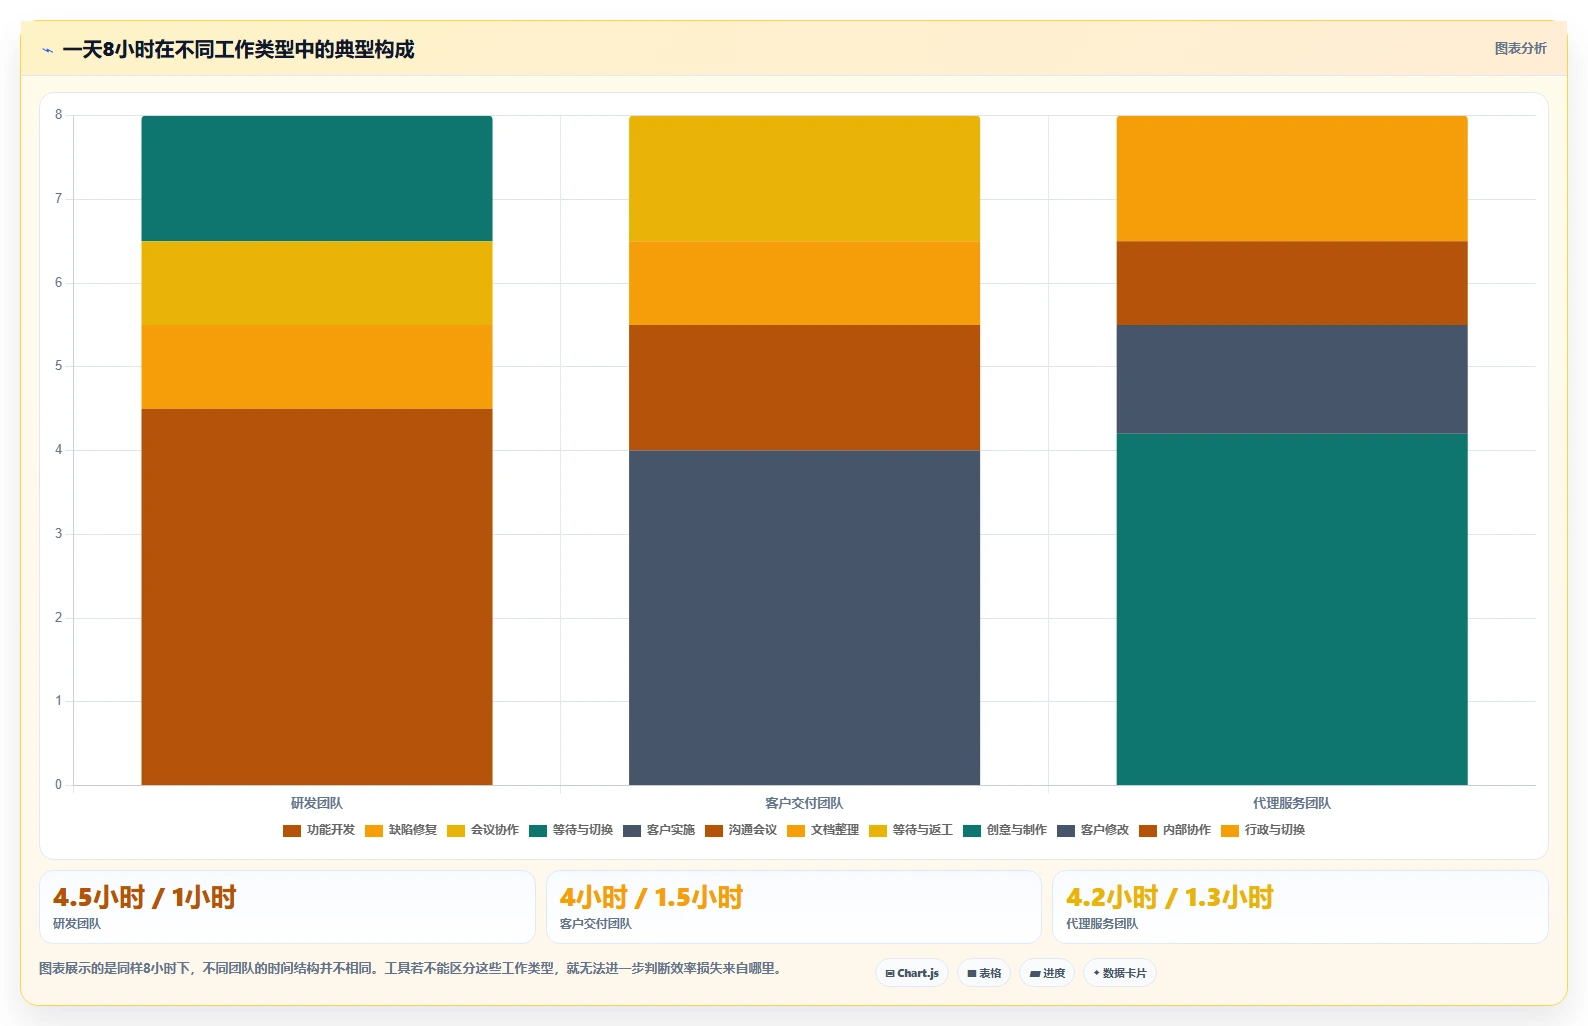Click the 数据卡片 tag

point(1119,973)
